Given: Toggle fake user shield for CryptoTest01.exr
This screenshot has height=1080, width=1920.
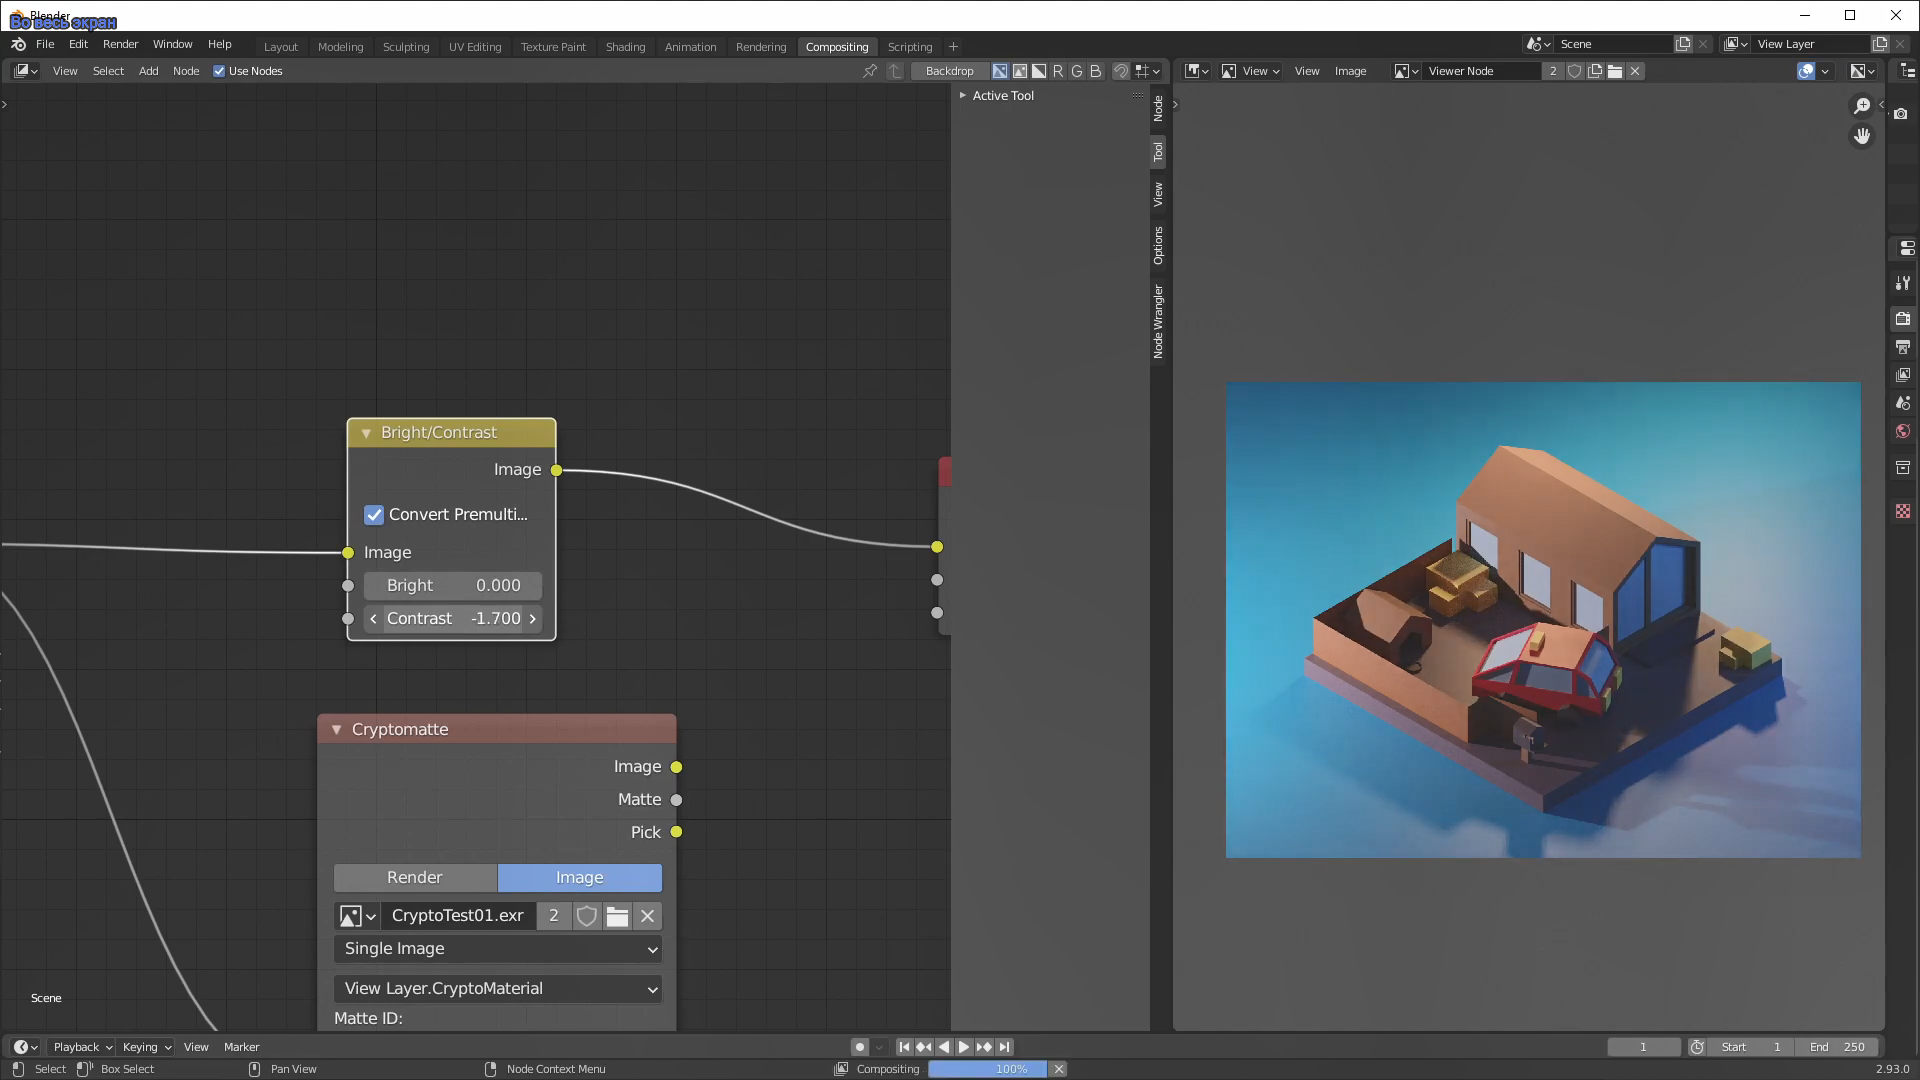Looking at the screenshot, I should click(587, 916).
